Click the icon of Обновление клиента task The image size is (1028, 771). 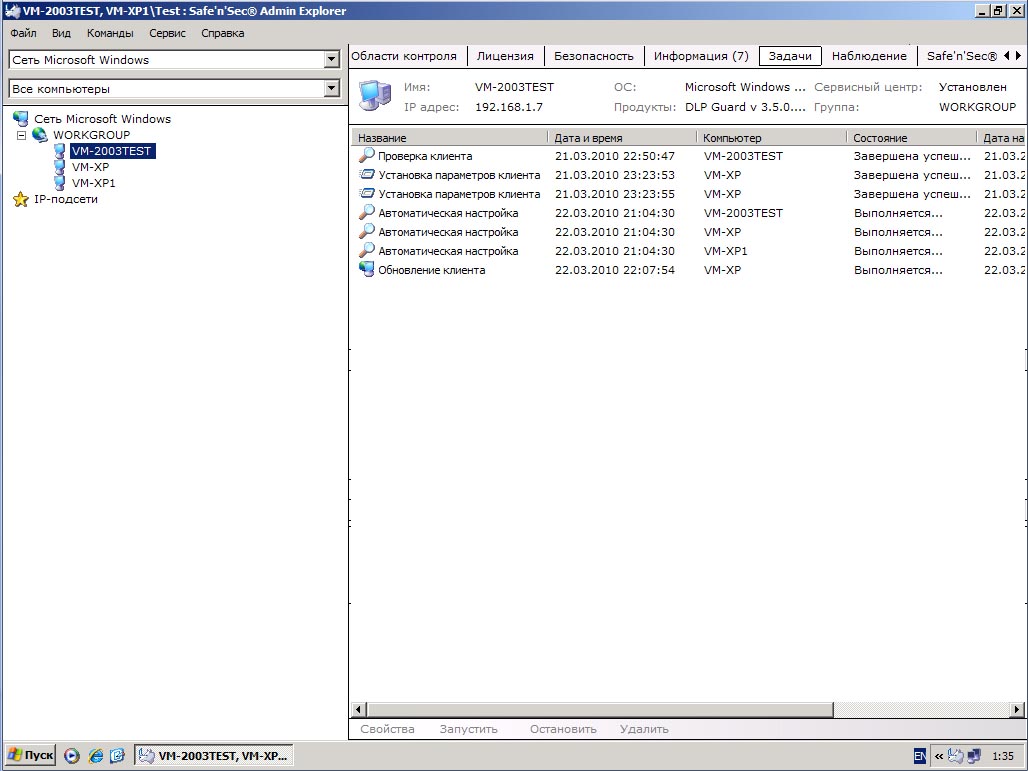(366, 269)
